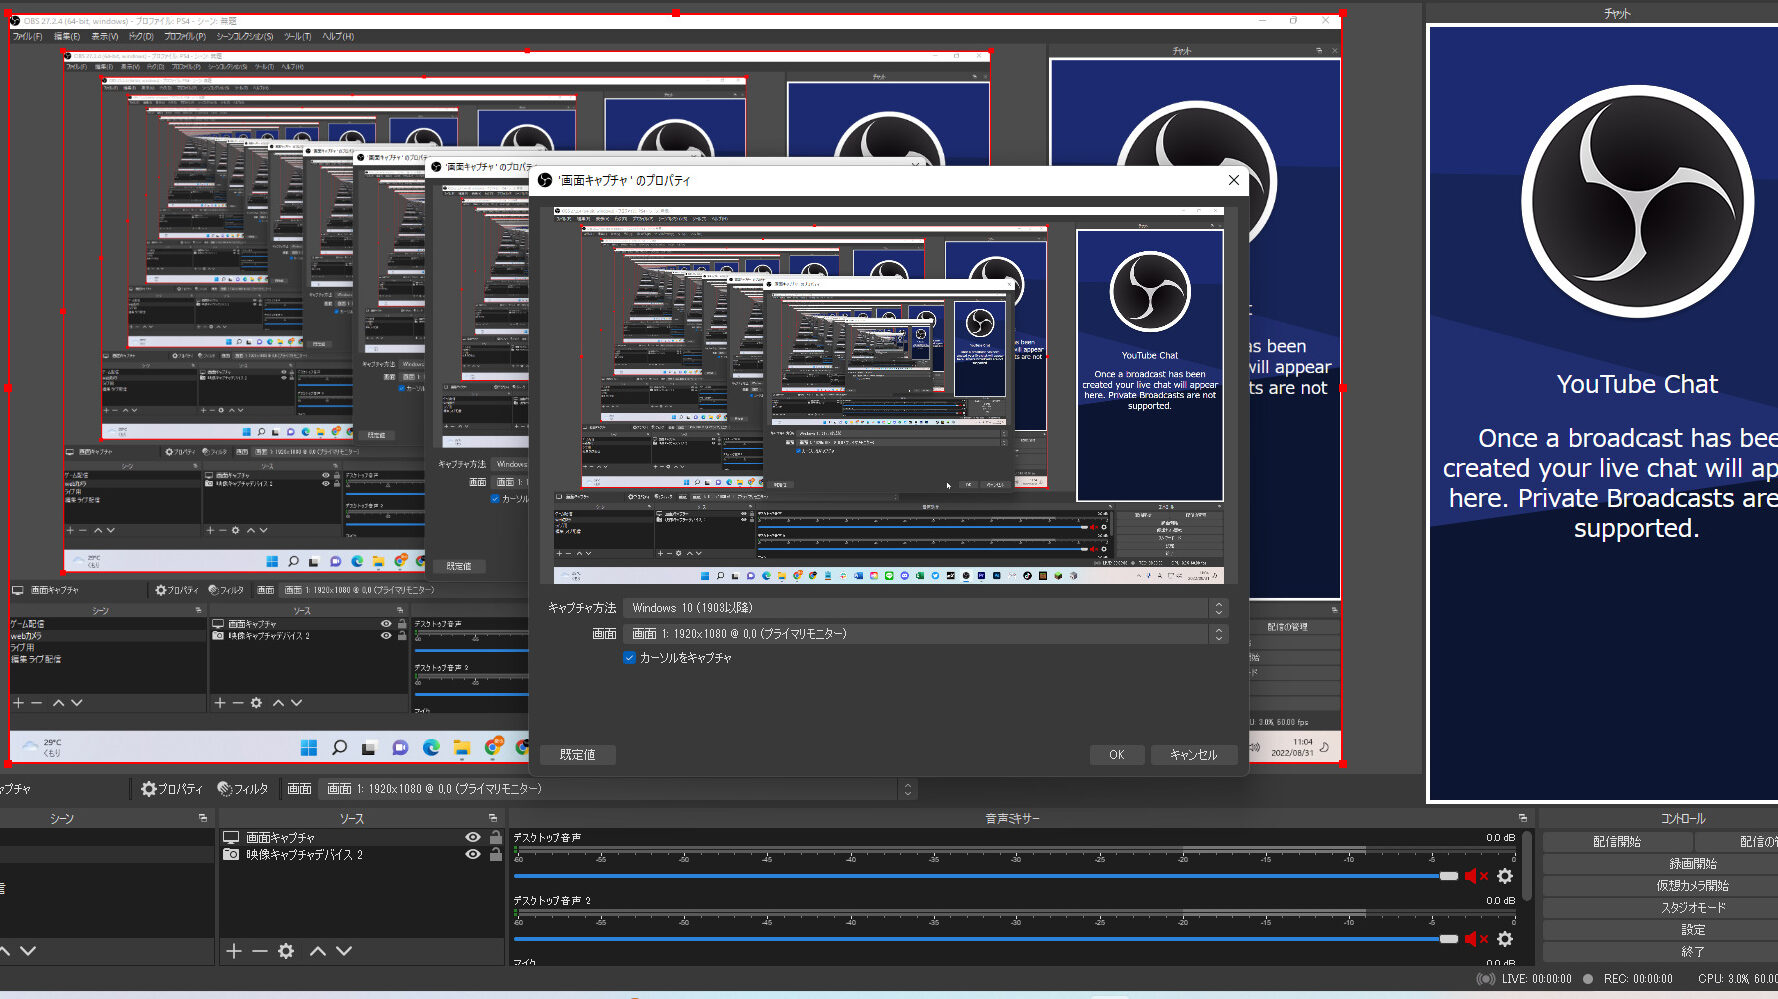Cancel the dialog with キャンセル
The height and width of the screenshot is (999, 1778).
point(1193,755)
